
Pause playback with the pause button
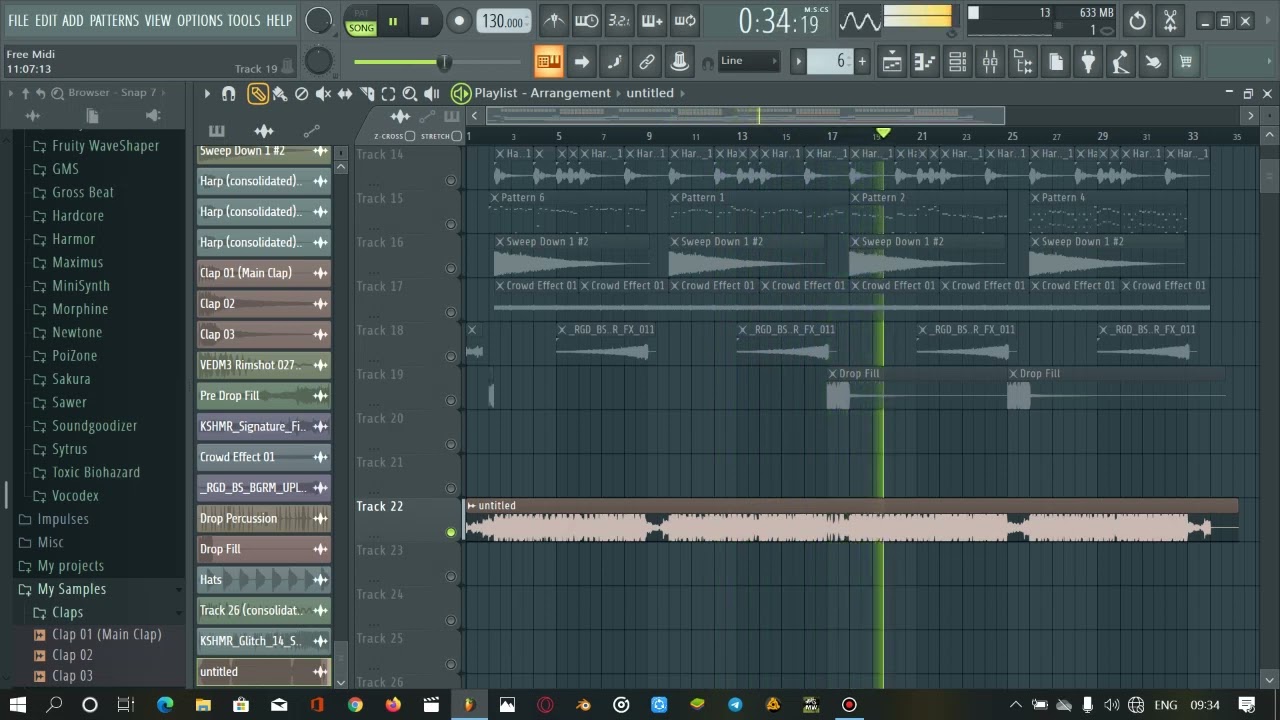coord(393,21)
